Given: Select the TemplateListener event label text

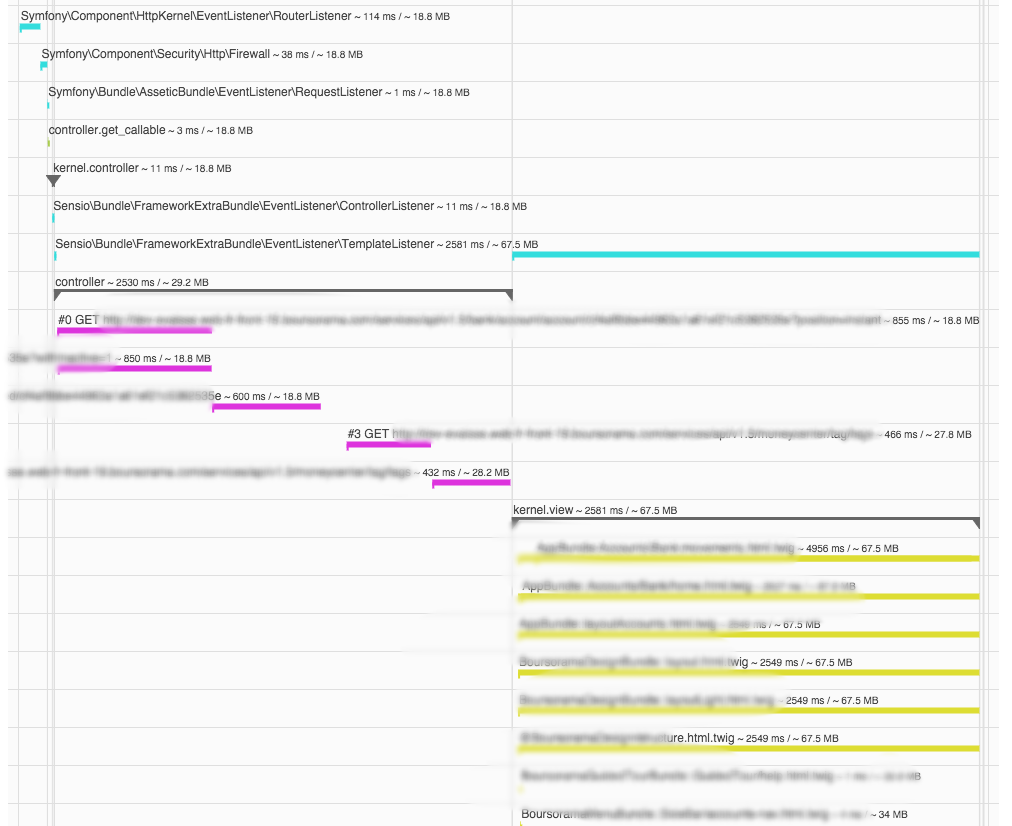Looking at the screenshot, I should coord(244,244).
